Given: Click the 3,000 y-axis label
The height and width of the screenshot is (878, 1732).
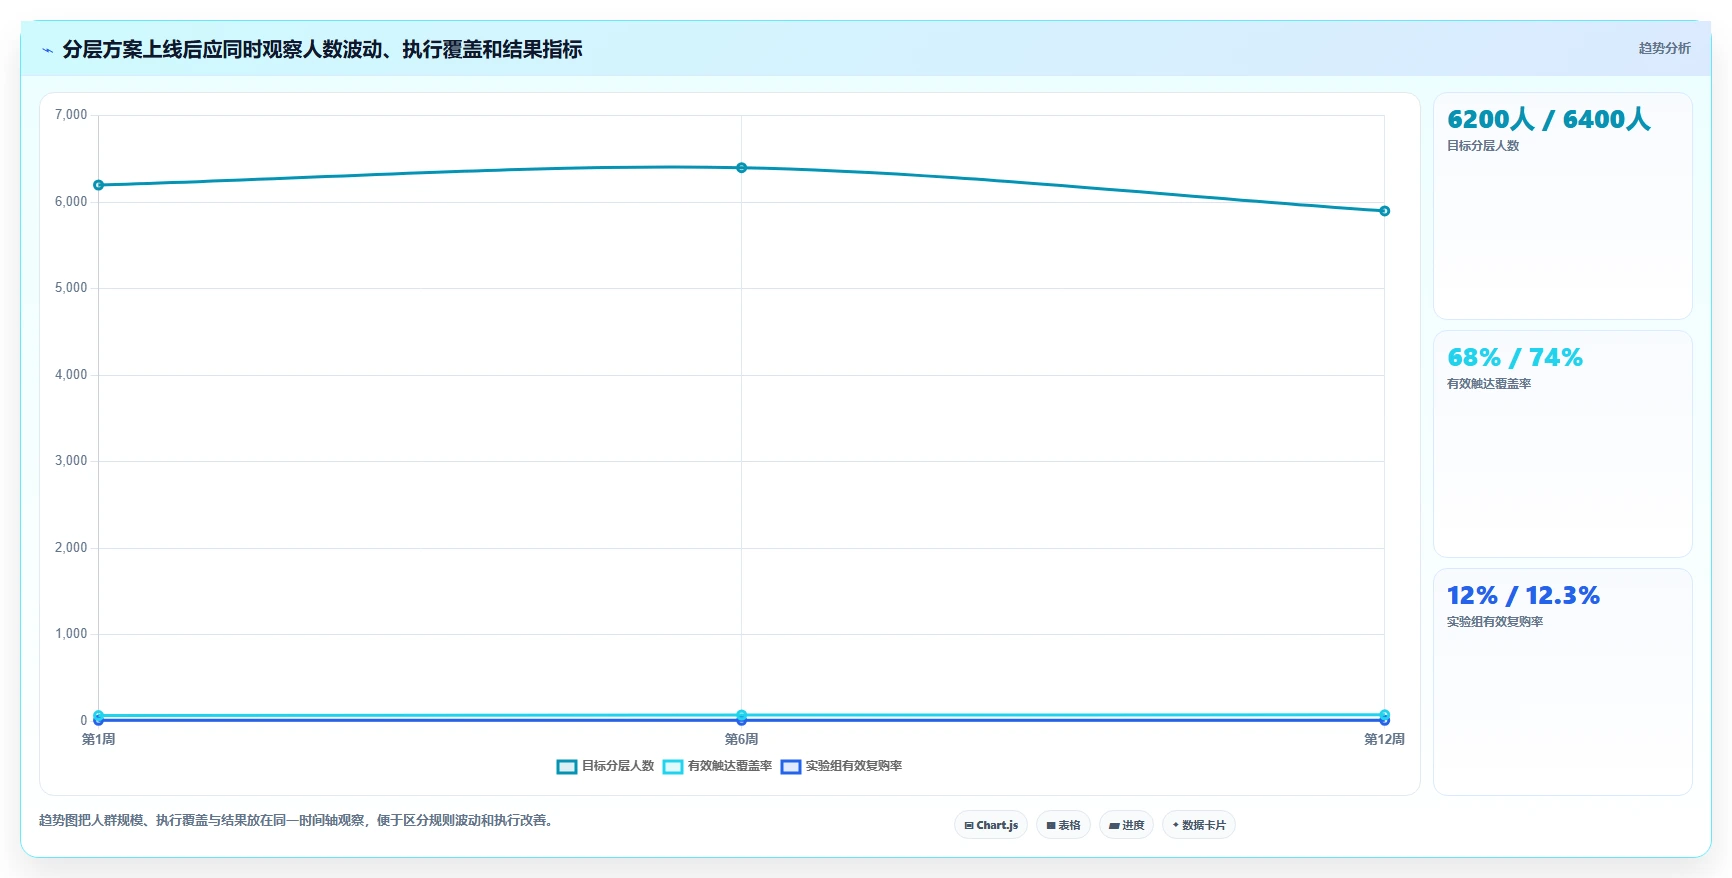Looking at the screenshot, I should 71,461.
